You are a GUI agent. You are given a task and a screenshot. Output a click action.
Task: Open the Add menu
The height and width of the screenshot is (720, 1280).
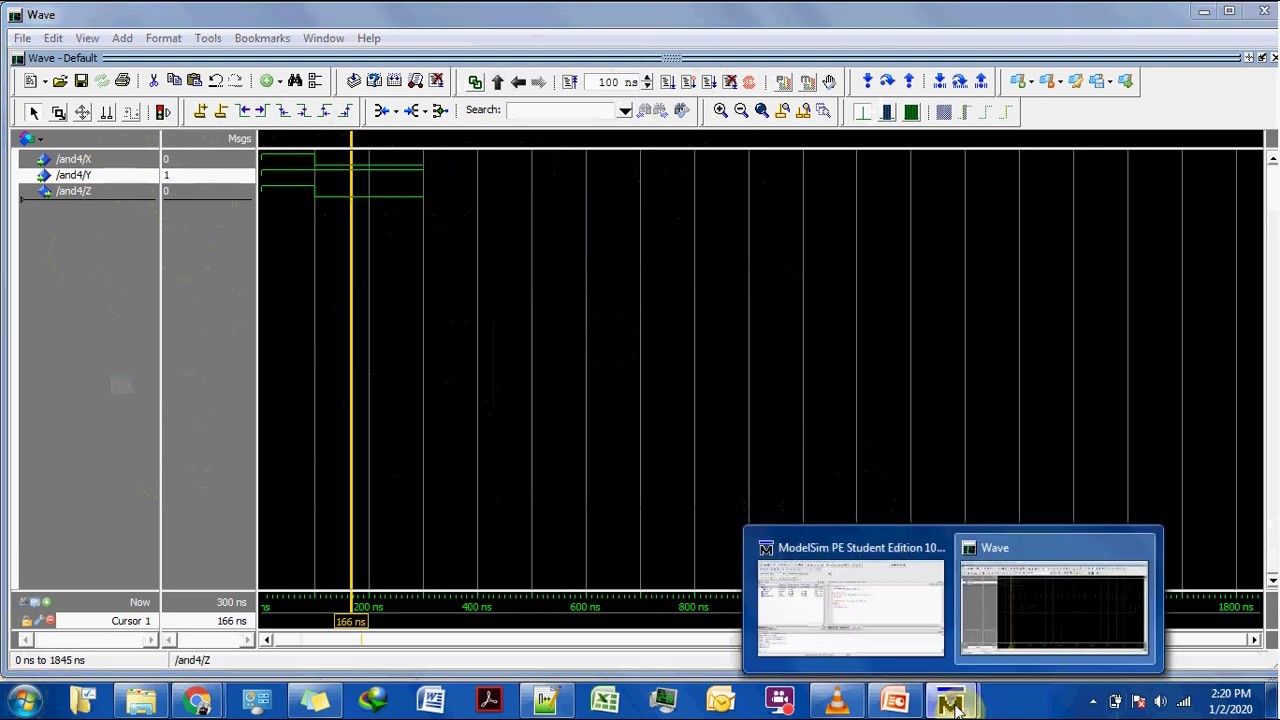[x=122, y=38]
